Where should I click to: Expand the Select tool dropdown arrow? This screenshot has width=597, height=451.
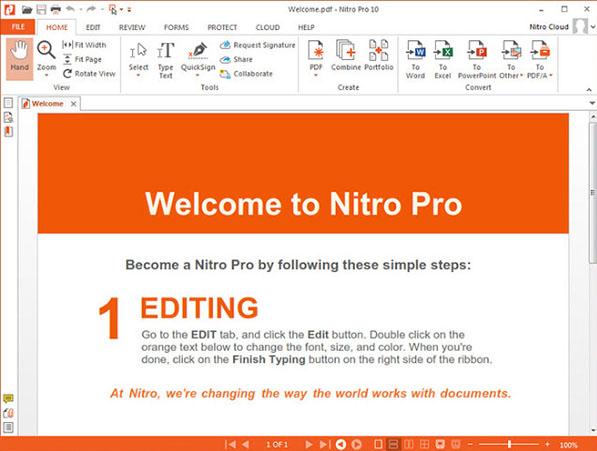(138, 76)
